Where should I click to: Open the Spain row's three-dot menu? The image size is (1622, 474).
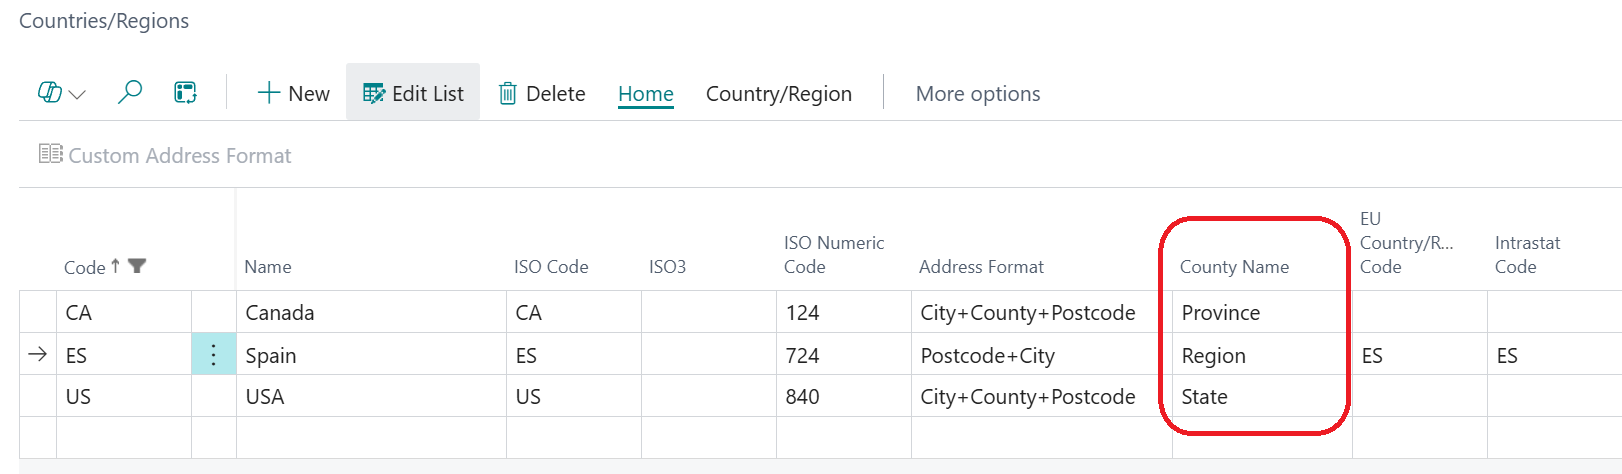click(x=213, y=355)
